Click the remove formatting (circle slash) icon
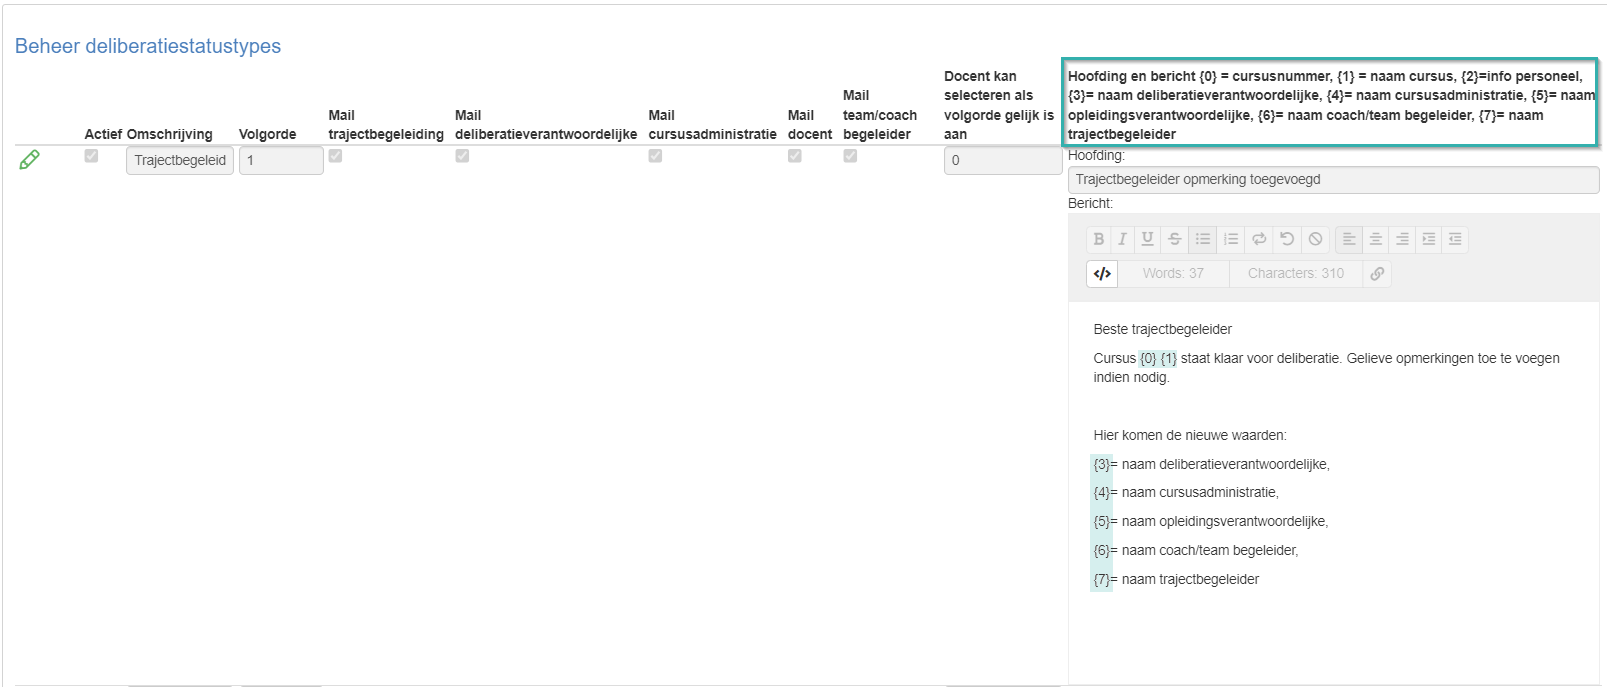 [1315, 239]
